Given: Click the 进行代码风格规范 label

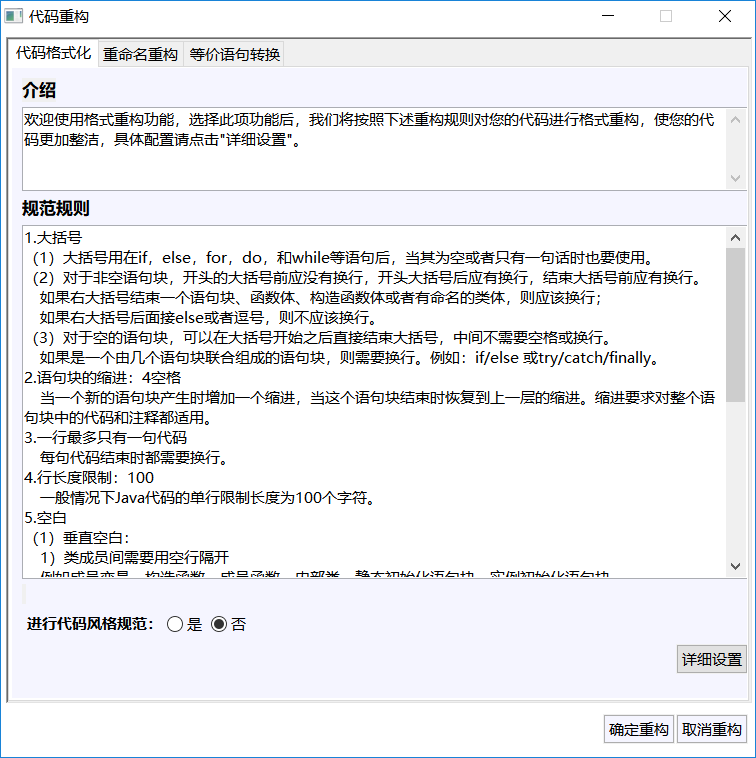Looking at the screenshot, I should coord(90,624).
